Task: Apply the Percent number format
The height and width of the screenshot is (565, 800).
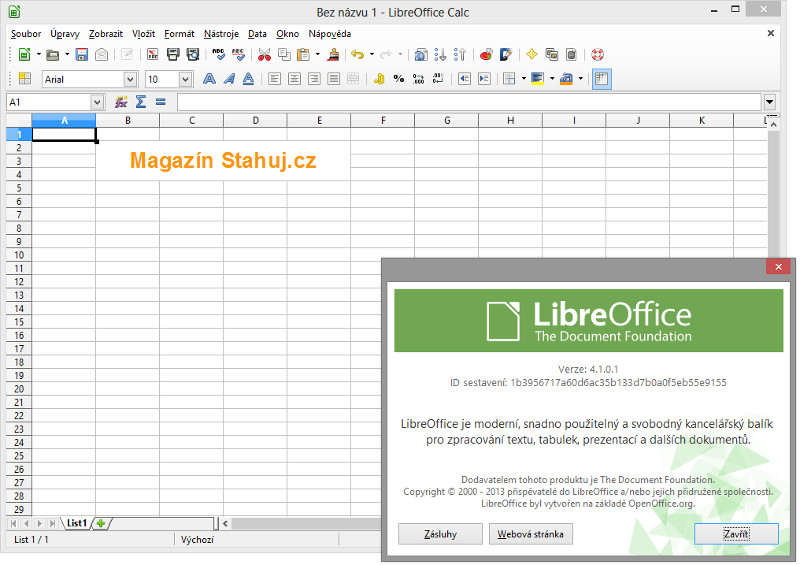Action: pos(398,79)
